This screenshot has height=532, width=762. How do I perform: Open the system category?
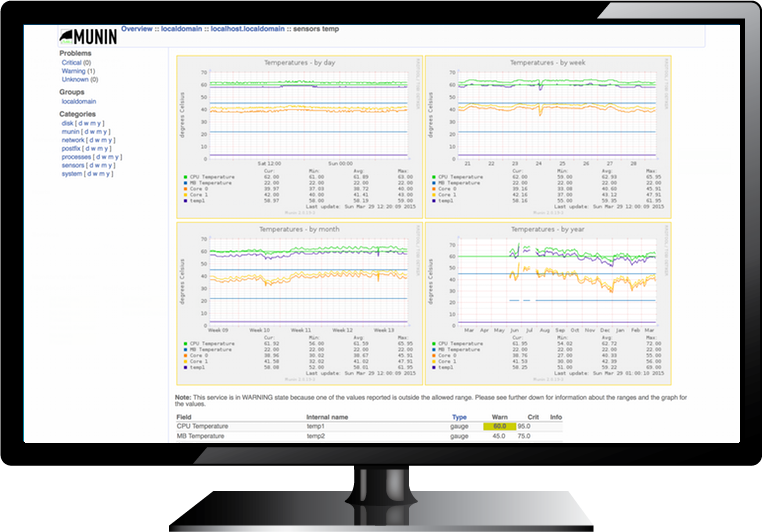click(x=72, y=173)
